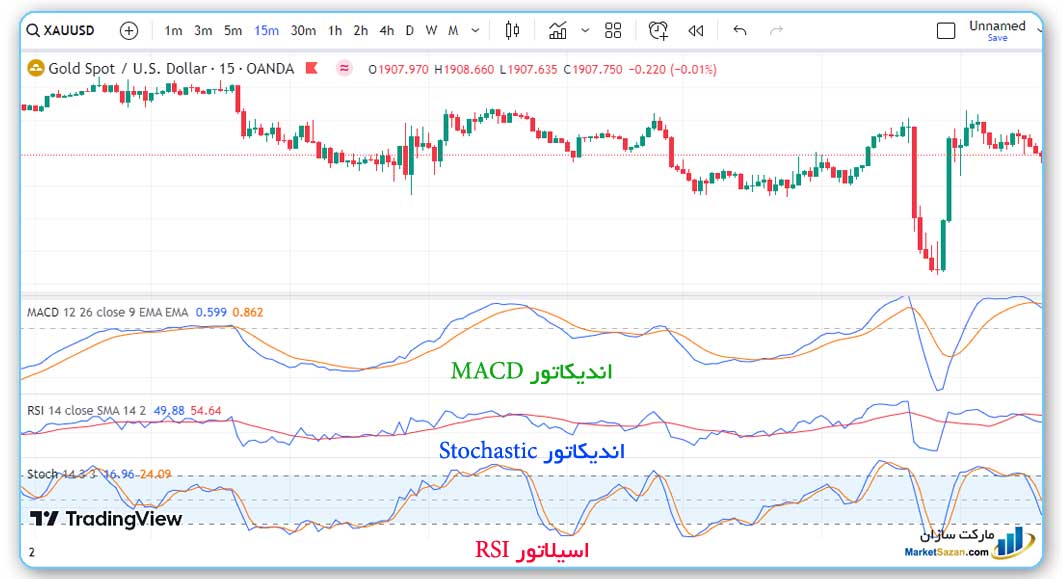Image resolution: width=1062 pixels, height=579 pixels.
Task: Expand the extra timeframes chevron after M
Action: [474, 30]
